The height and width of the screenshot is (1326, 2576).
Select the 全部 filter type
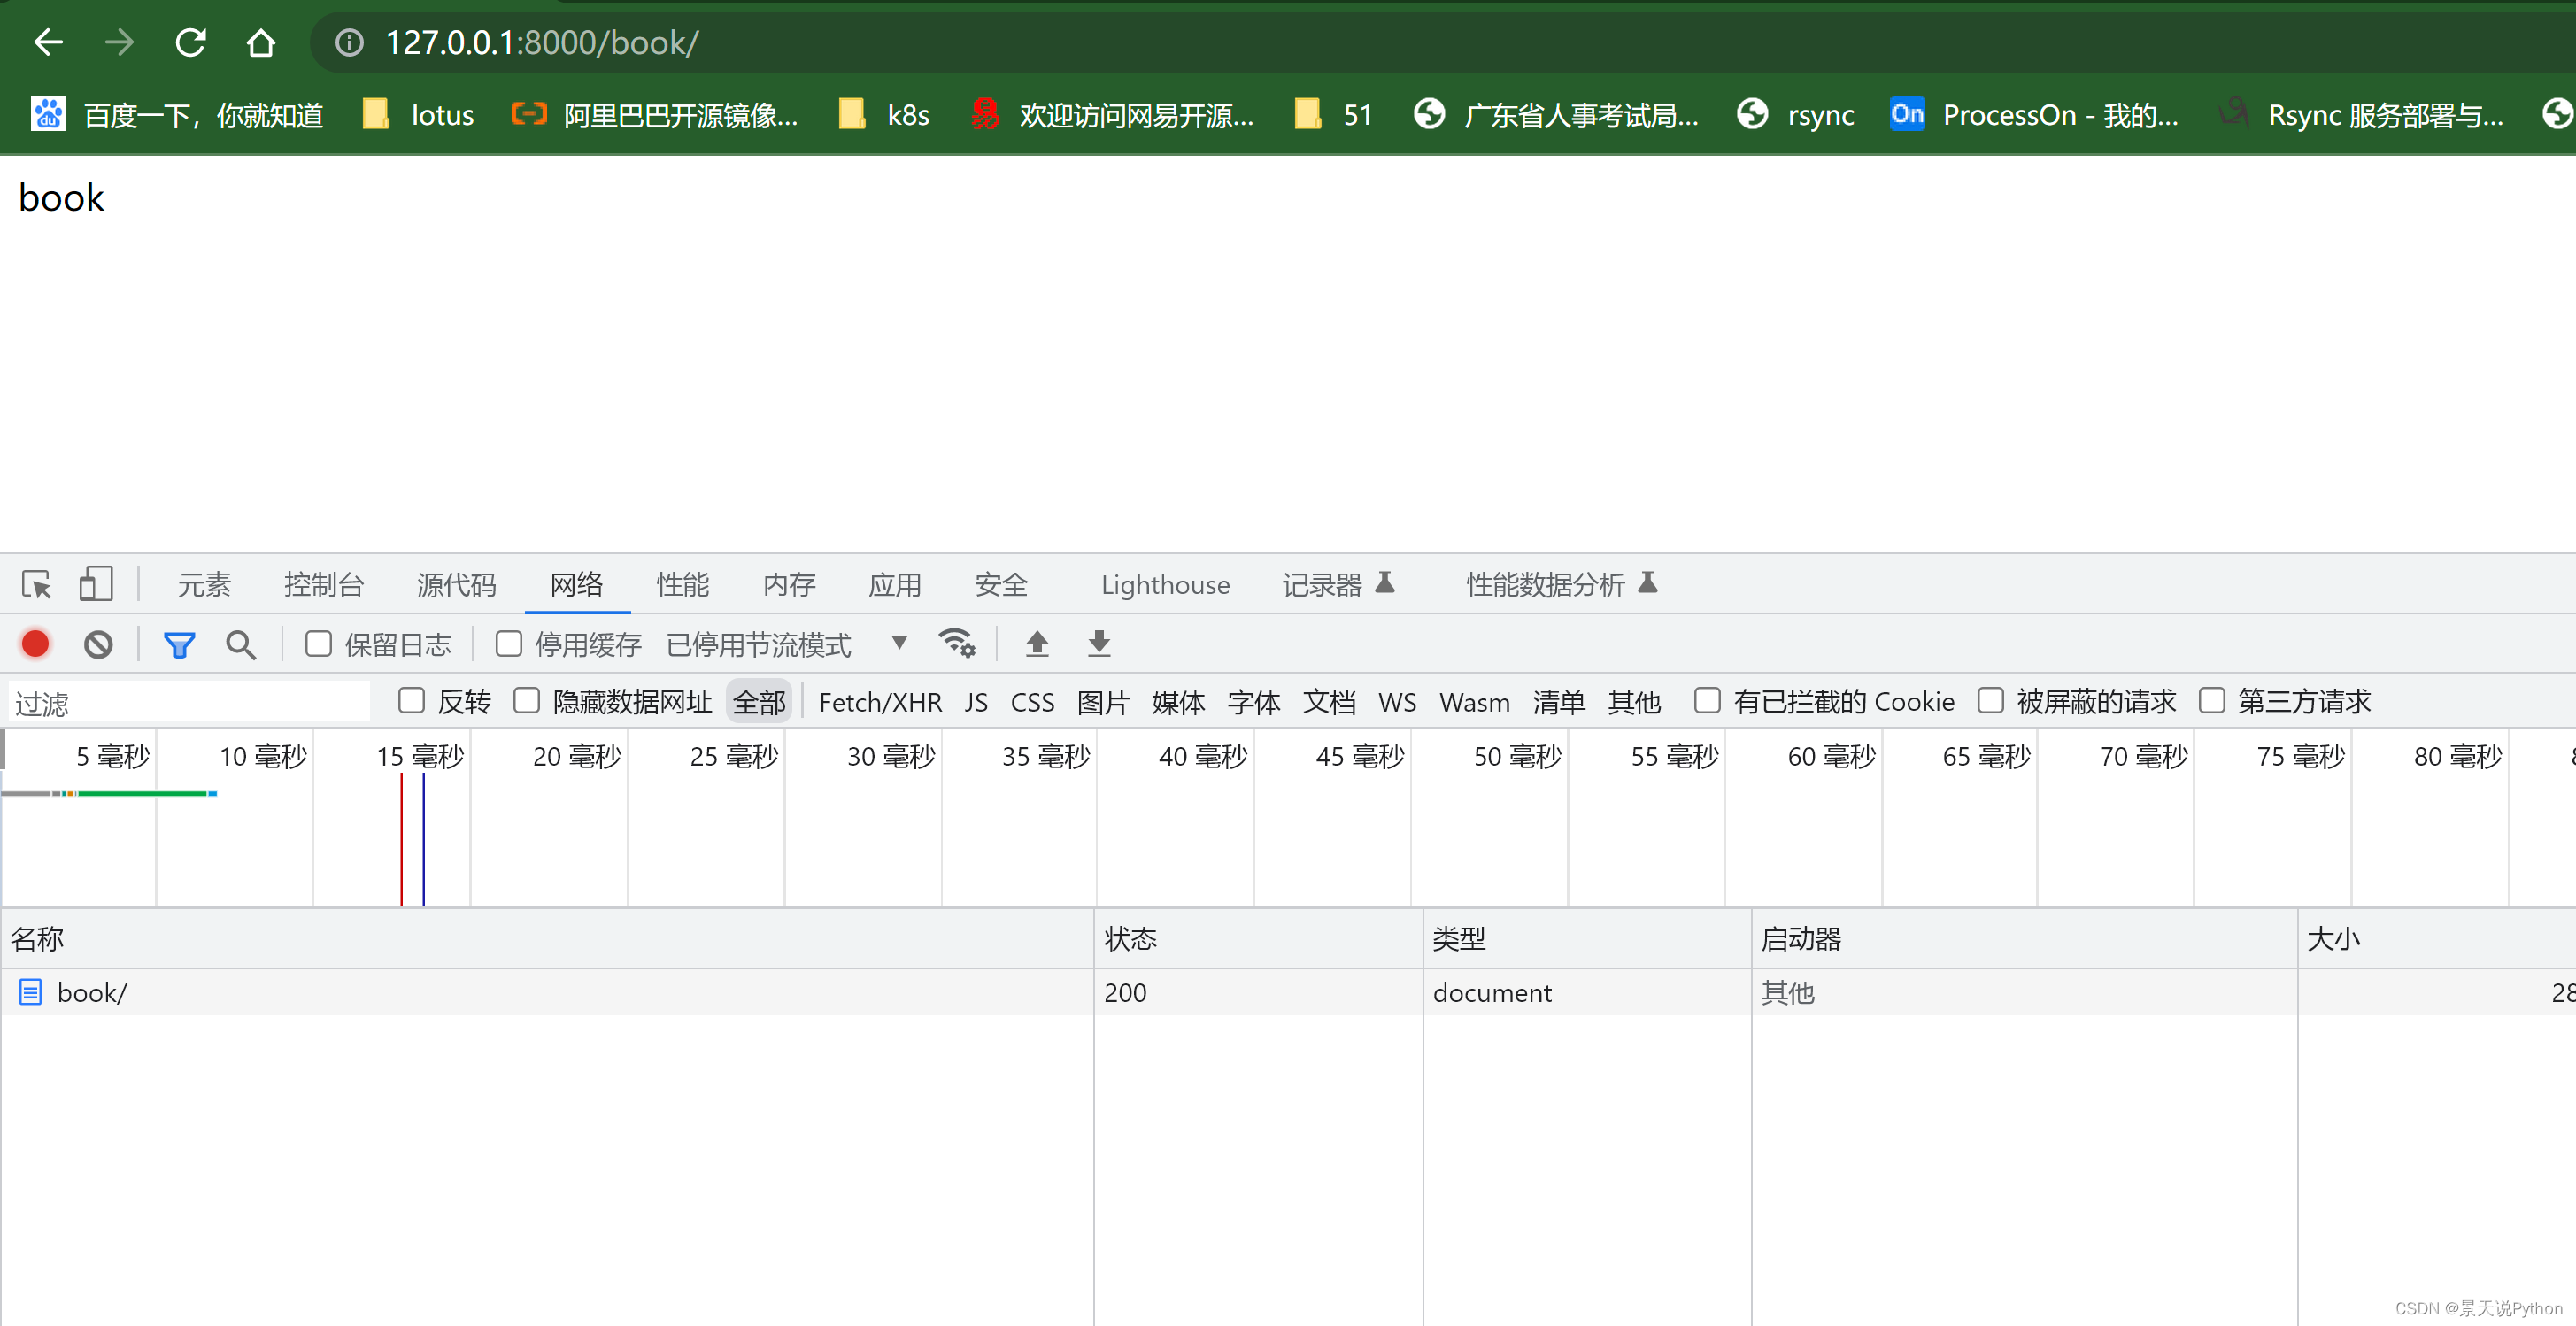coord(759,702)
